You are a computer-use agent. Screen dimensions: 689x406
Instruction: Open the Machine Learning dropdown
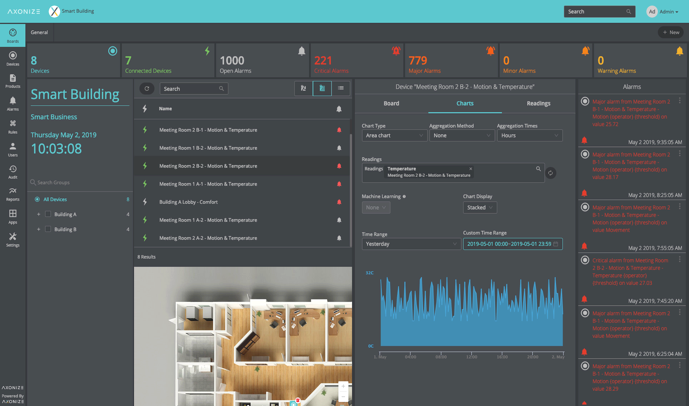[x=376, y=207]
